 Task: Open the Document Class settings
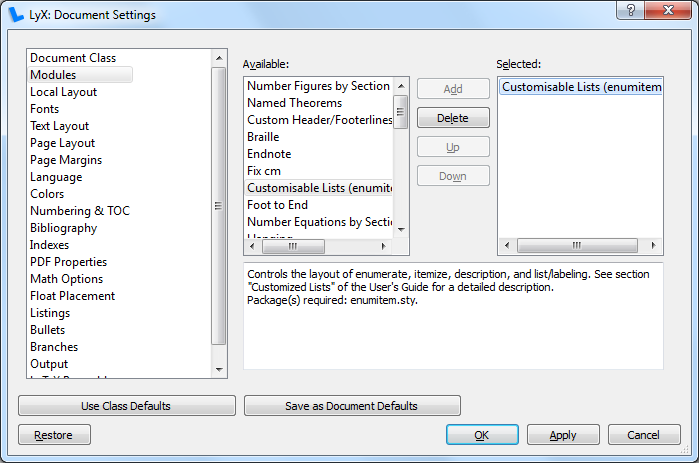[73, 58]
